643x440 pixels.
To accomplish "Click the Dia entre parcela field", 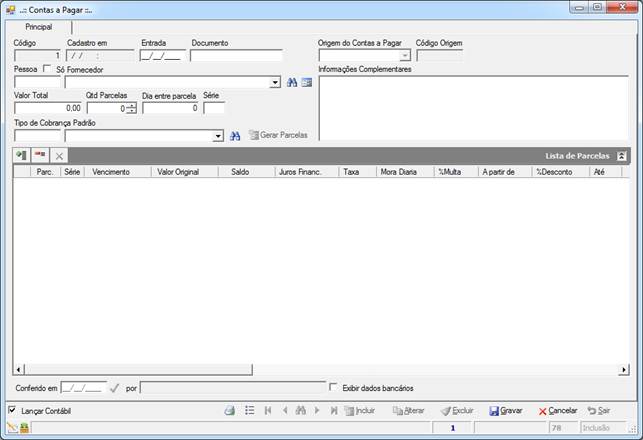I will (171, 108).
